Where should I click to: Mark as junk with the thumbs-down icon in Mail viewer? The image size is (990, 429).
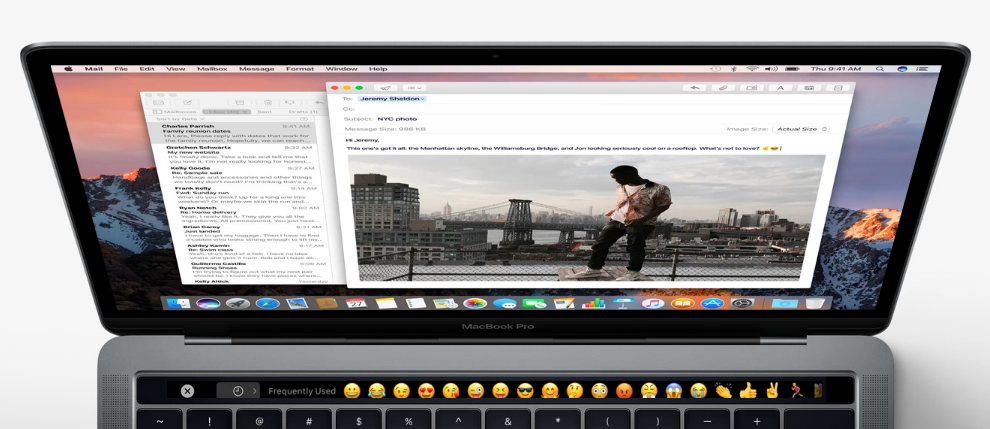click(290, 102)
